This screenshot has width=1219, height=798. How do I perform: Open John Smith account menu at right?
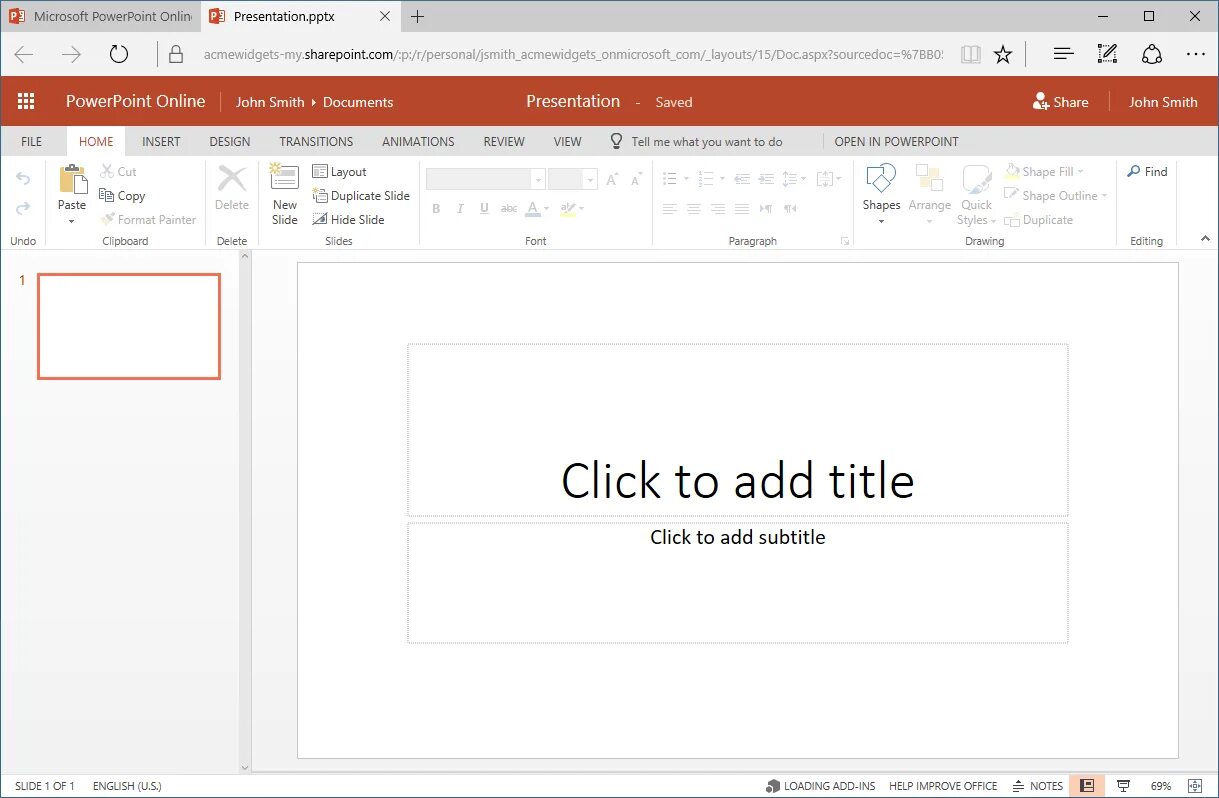pyautogui.click(x=1163, y=101)
